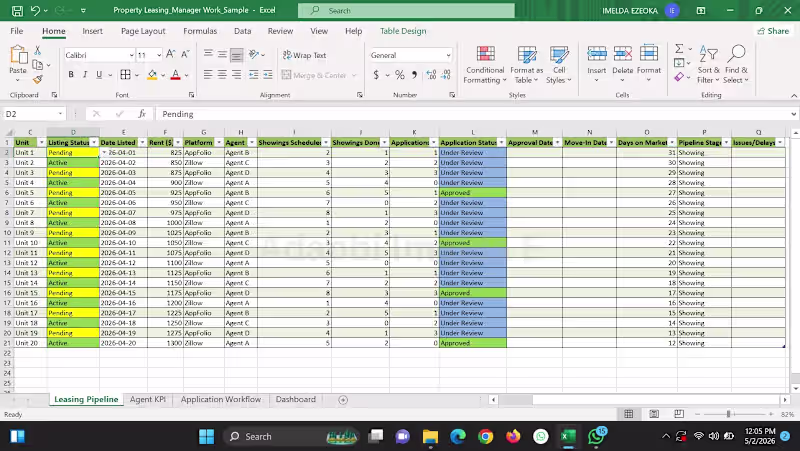The width and height of the screenshot is (800, 451).
Task: Click the Insert Function fx button
Action: [x=142, y=114]
